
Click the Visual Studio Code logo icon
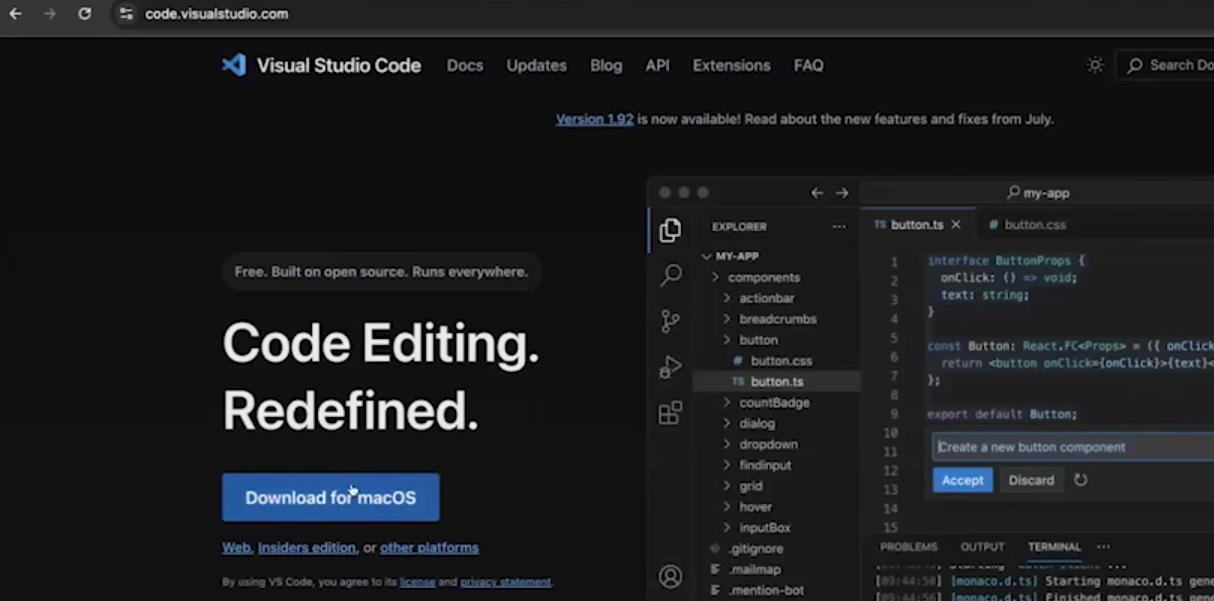tap(234, 65)
